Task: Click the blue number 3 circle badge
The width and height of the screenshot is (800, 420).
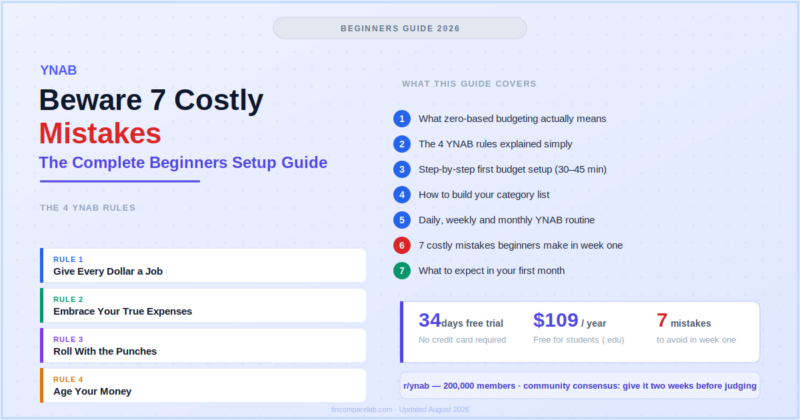Action: click(402, 169)
